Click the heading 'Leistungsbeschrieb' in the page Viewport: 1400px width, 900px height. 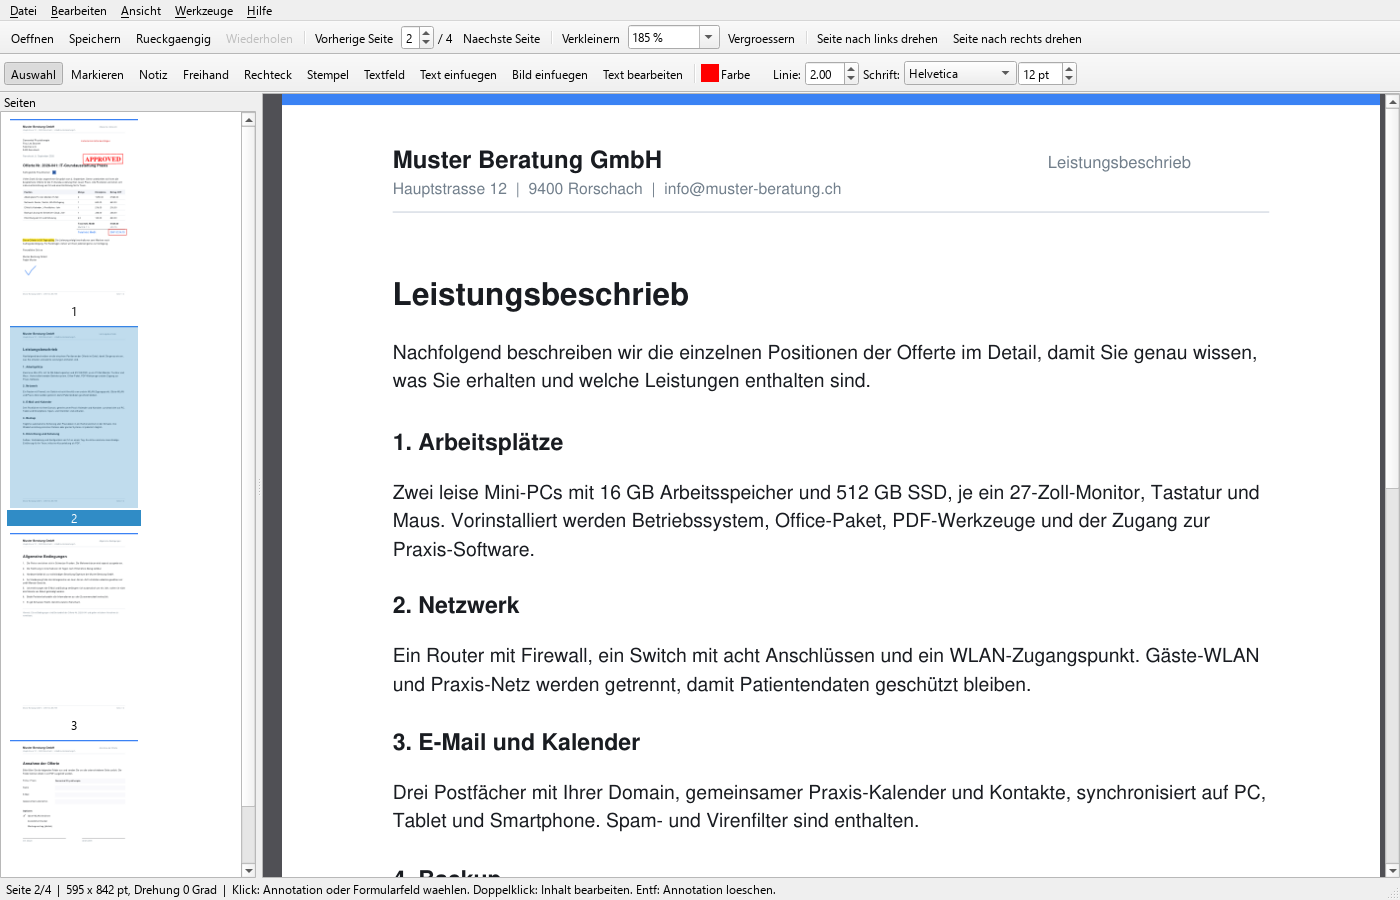point(541,294)
